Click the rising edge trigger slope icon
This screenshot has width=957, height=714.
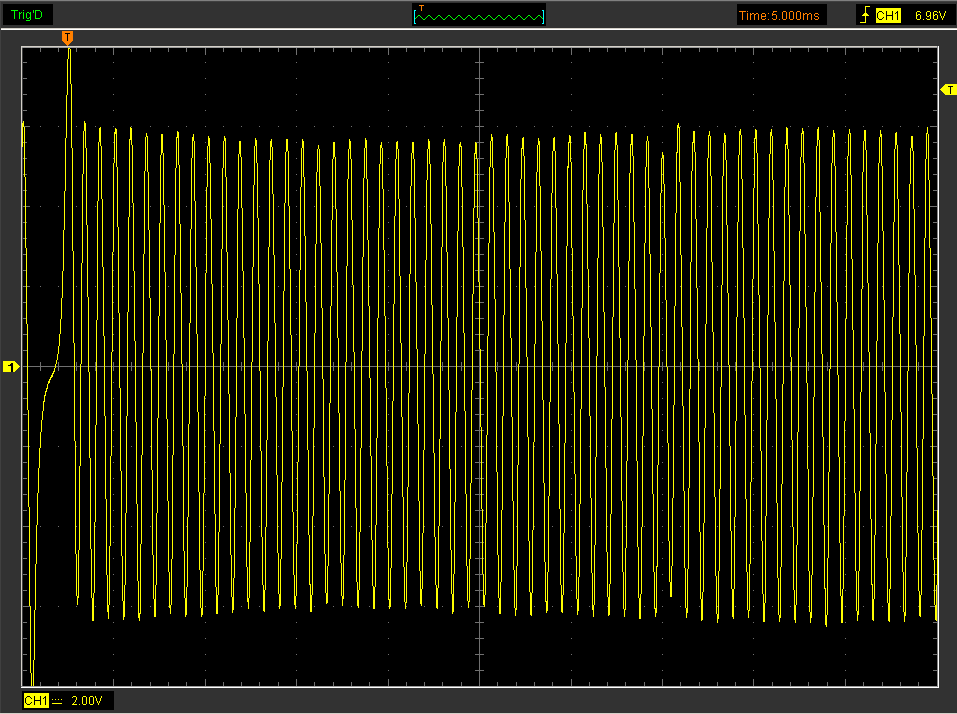tap(864, 15)
